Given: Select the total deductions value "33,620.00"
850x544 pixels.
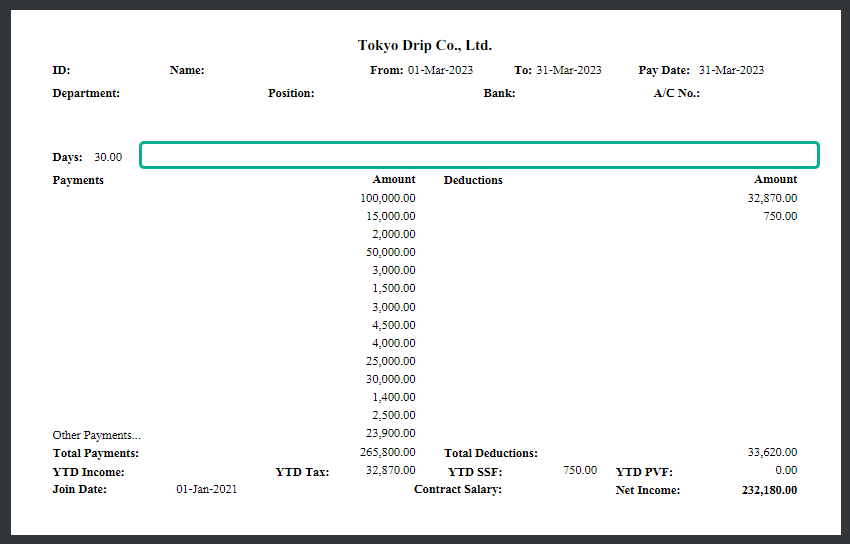Looking at the screenshot, I should point(772,452).
